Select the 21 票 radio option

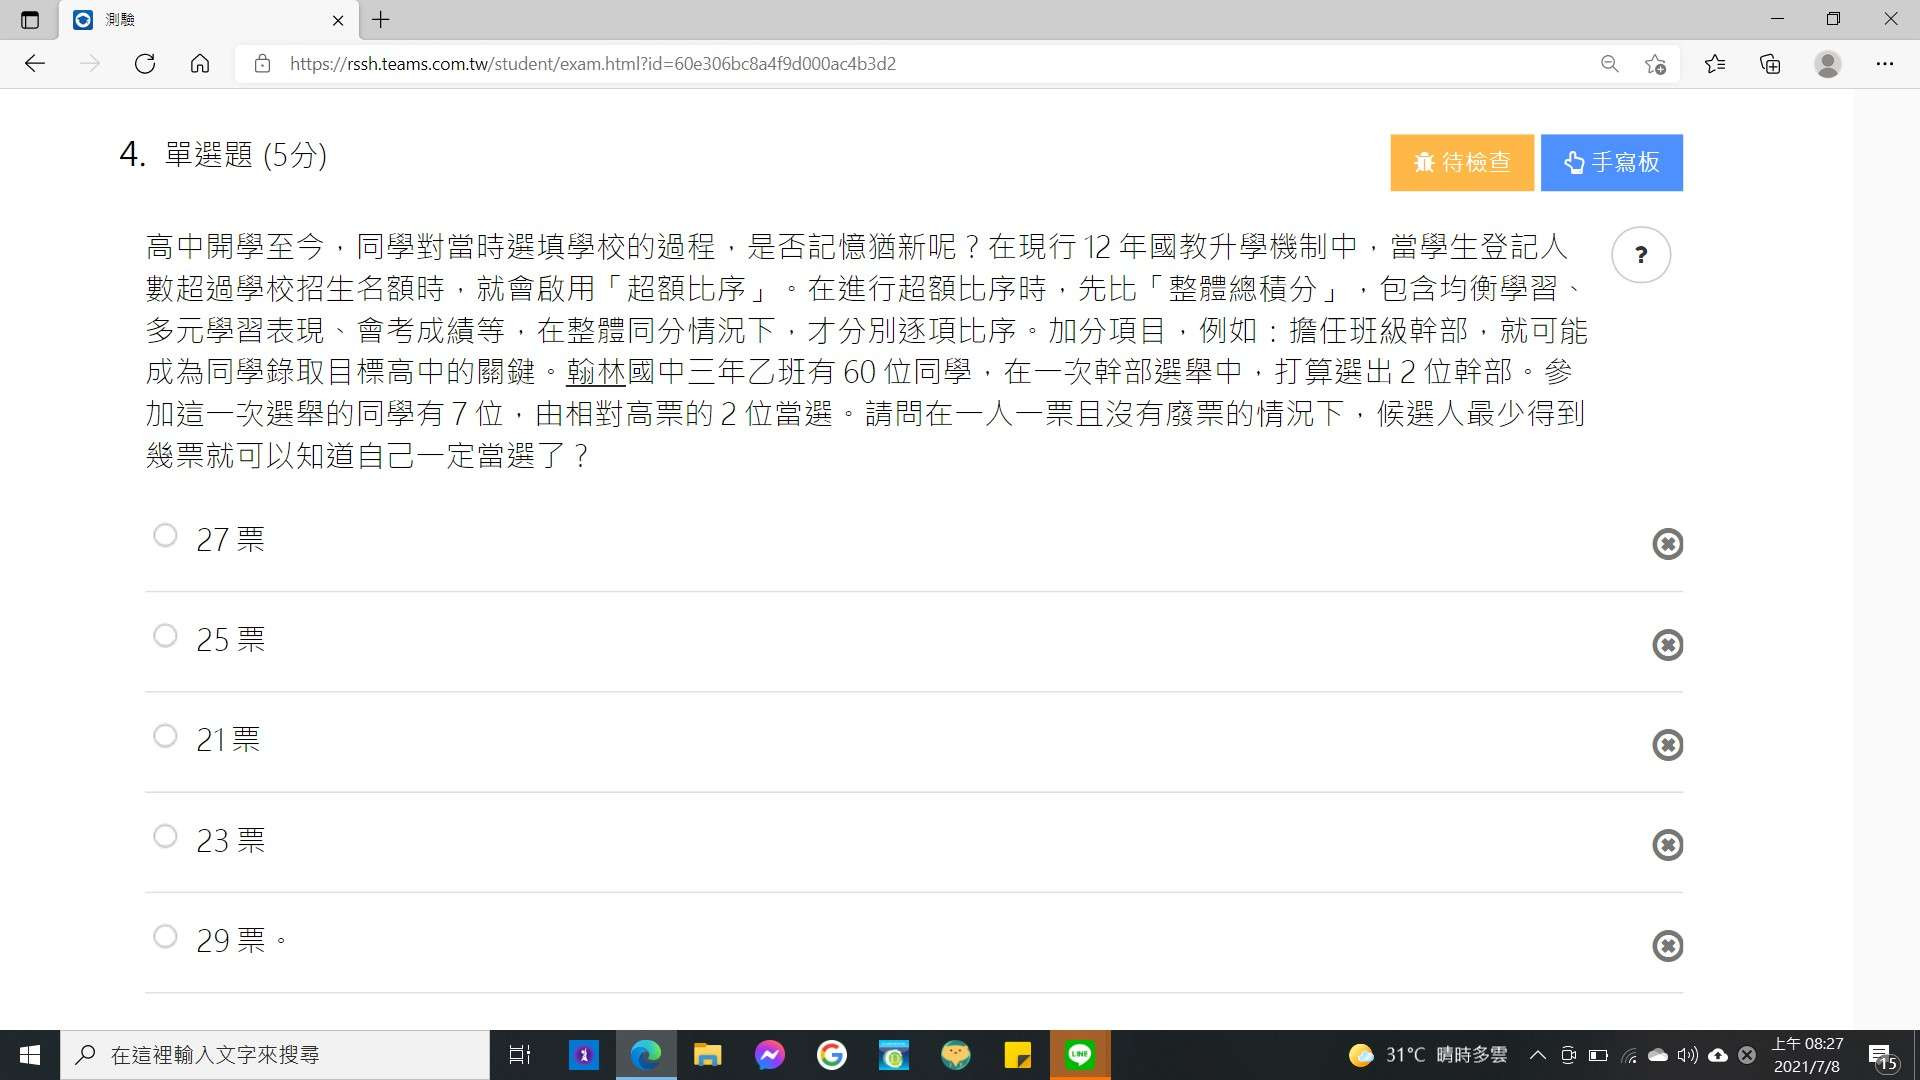(x=165, y=736)
